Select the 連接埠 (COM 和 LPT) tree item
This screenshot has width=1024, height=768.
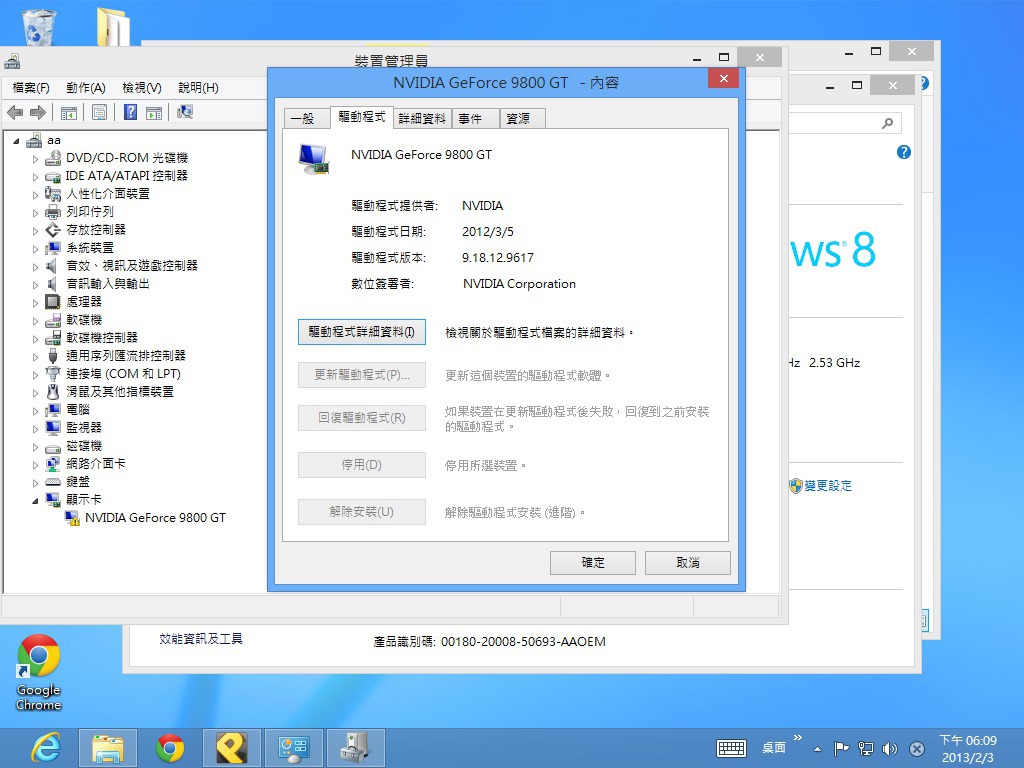(123, 374)
